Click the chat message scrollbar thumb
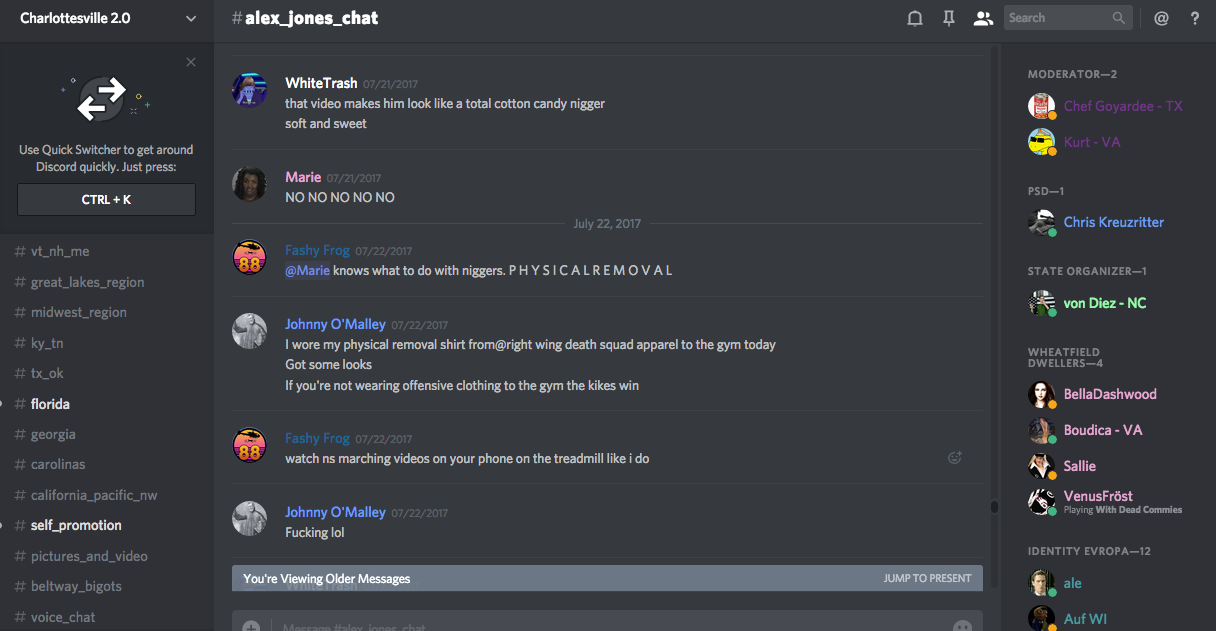Screen dimensions: 1216x631 [994, 507]
